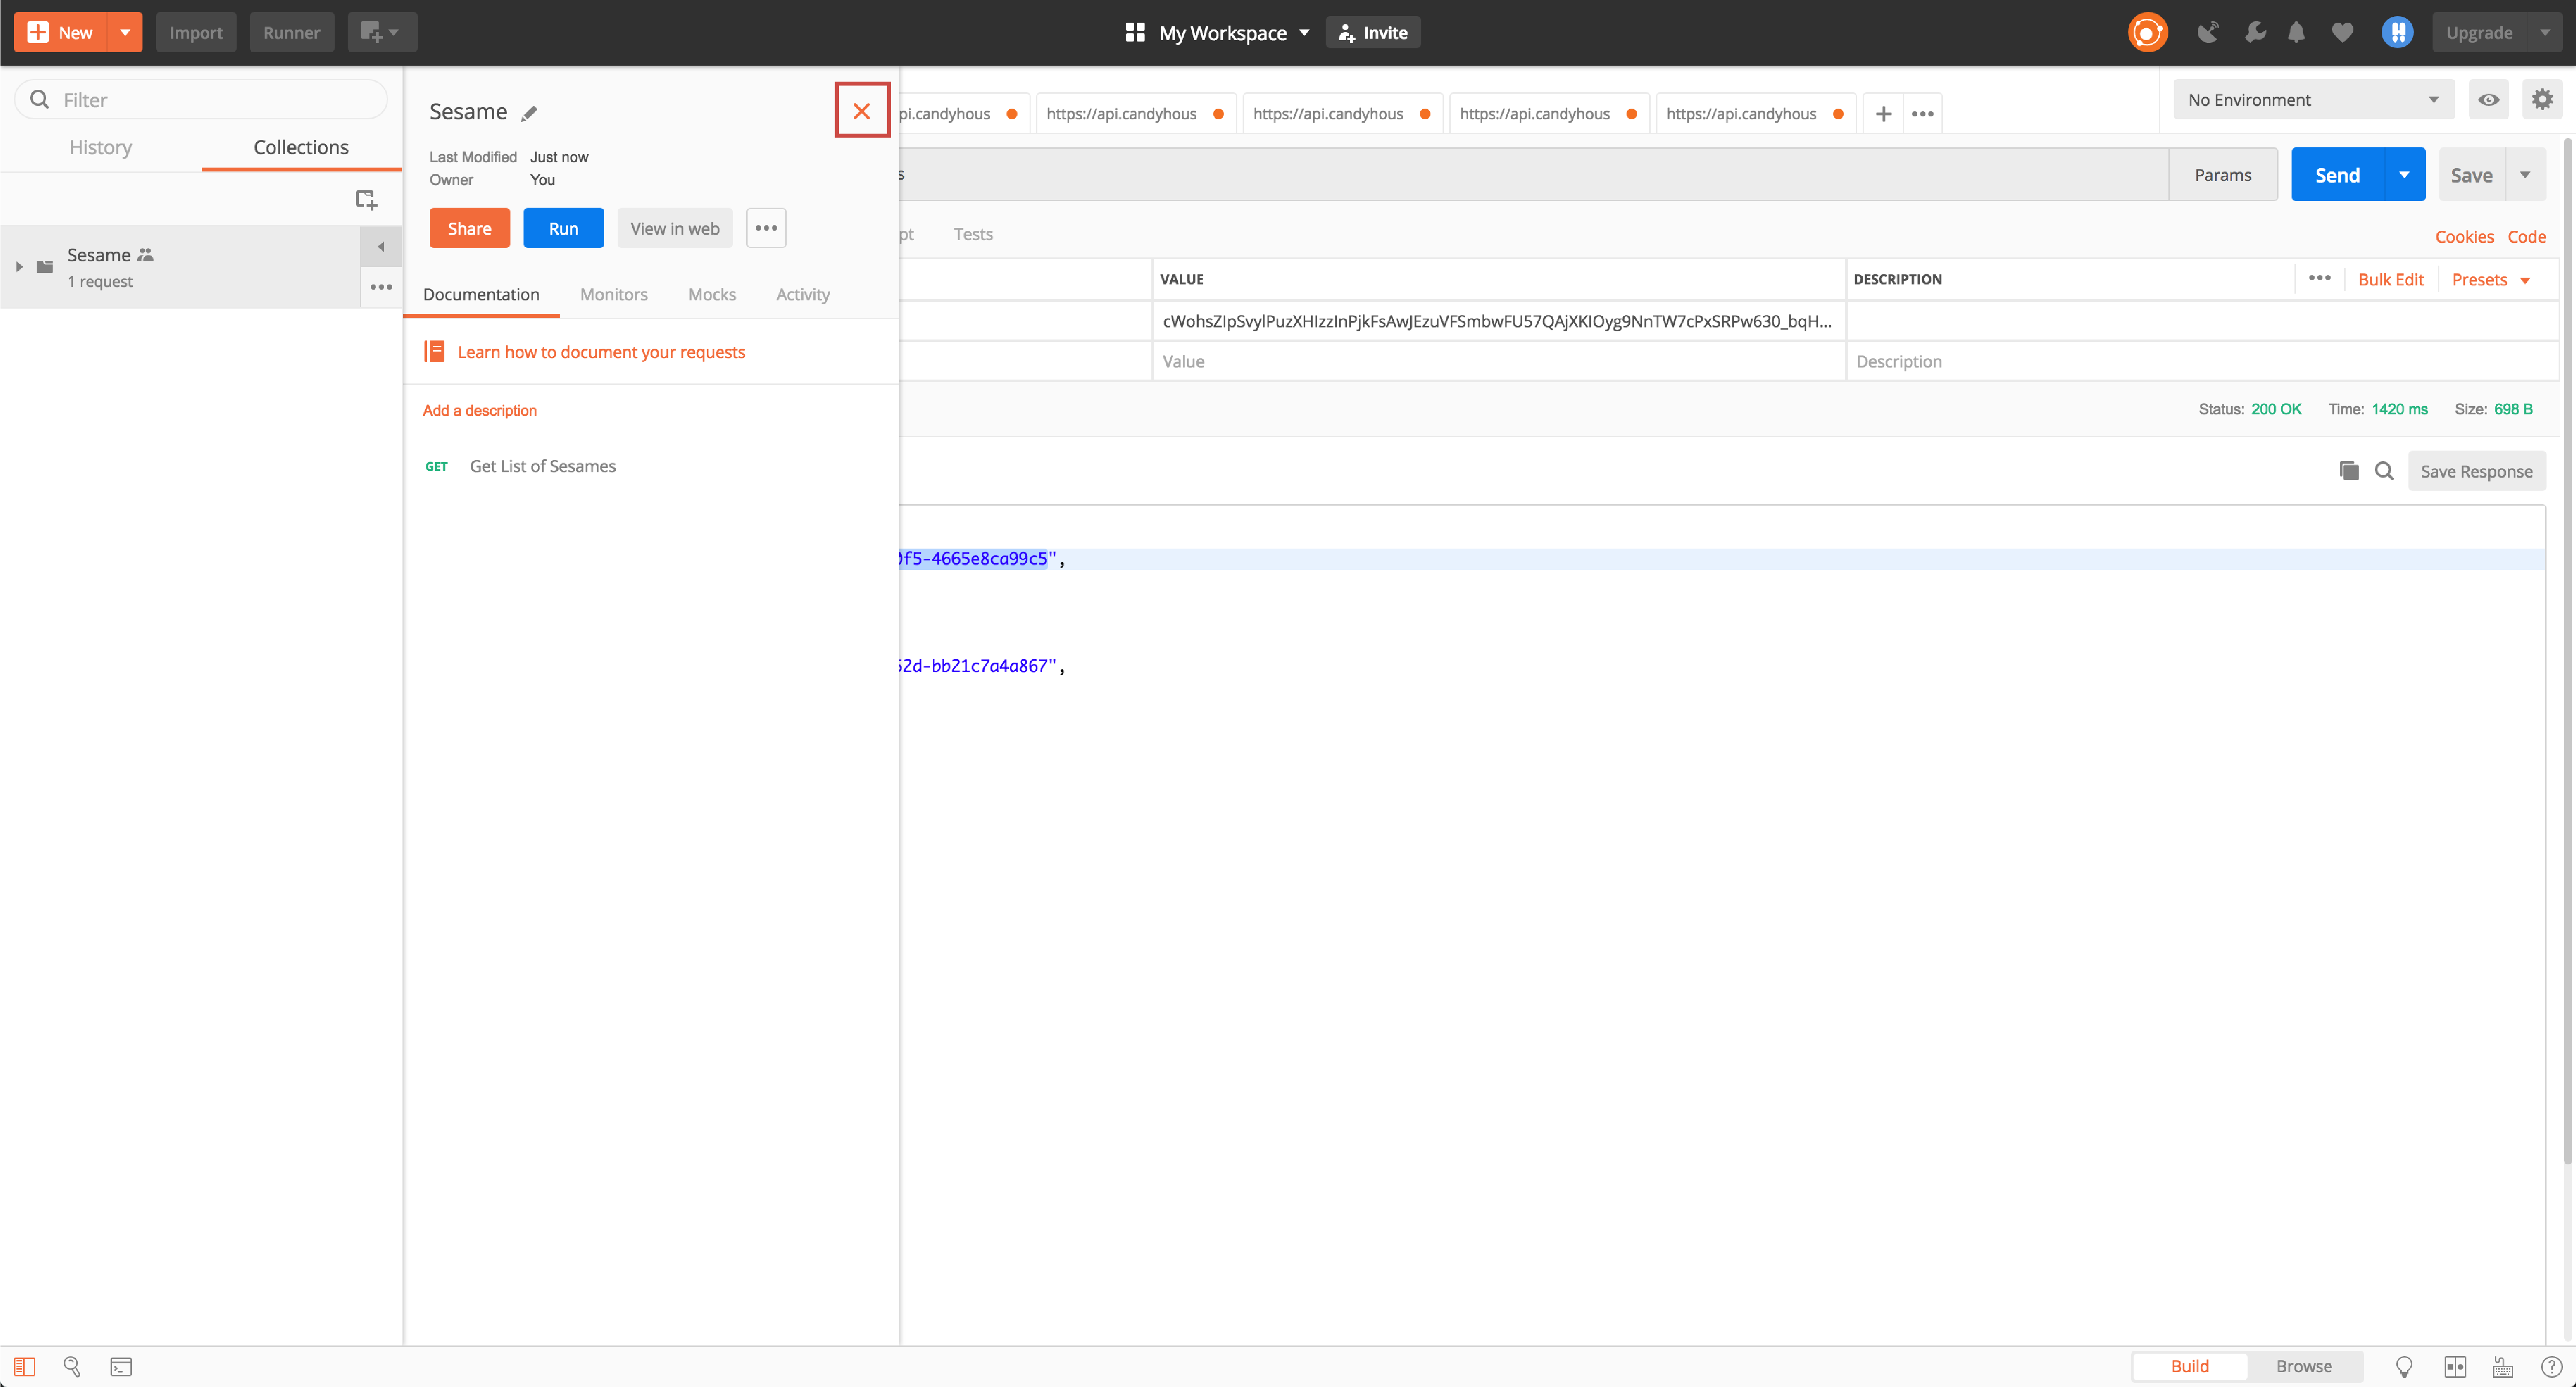Open keyboard shortcuts icon
This screenshot has width=2576, height=1387.
pos(2503,1366)
